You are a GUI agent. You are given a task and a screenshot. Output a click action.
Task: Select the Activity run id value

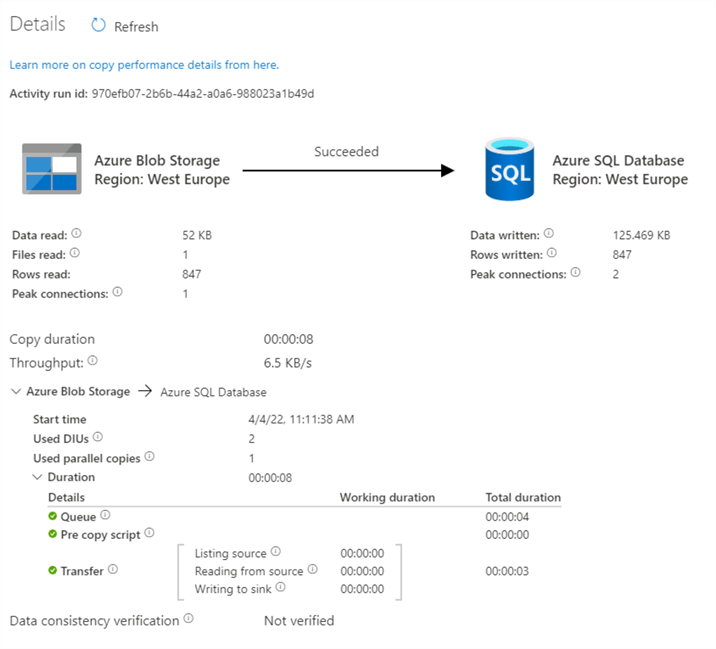click(x=203, y=94)
